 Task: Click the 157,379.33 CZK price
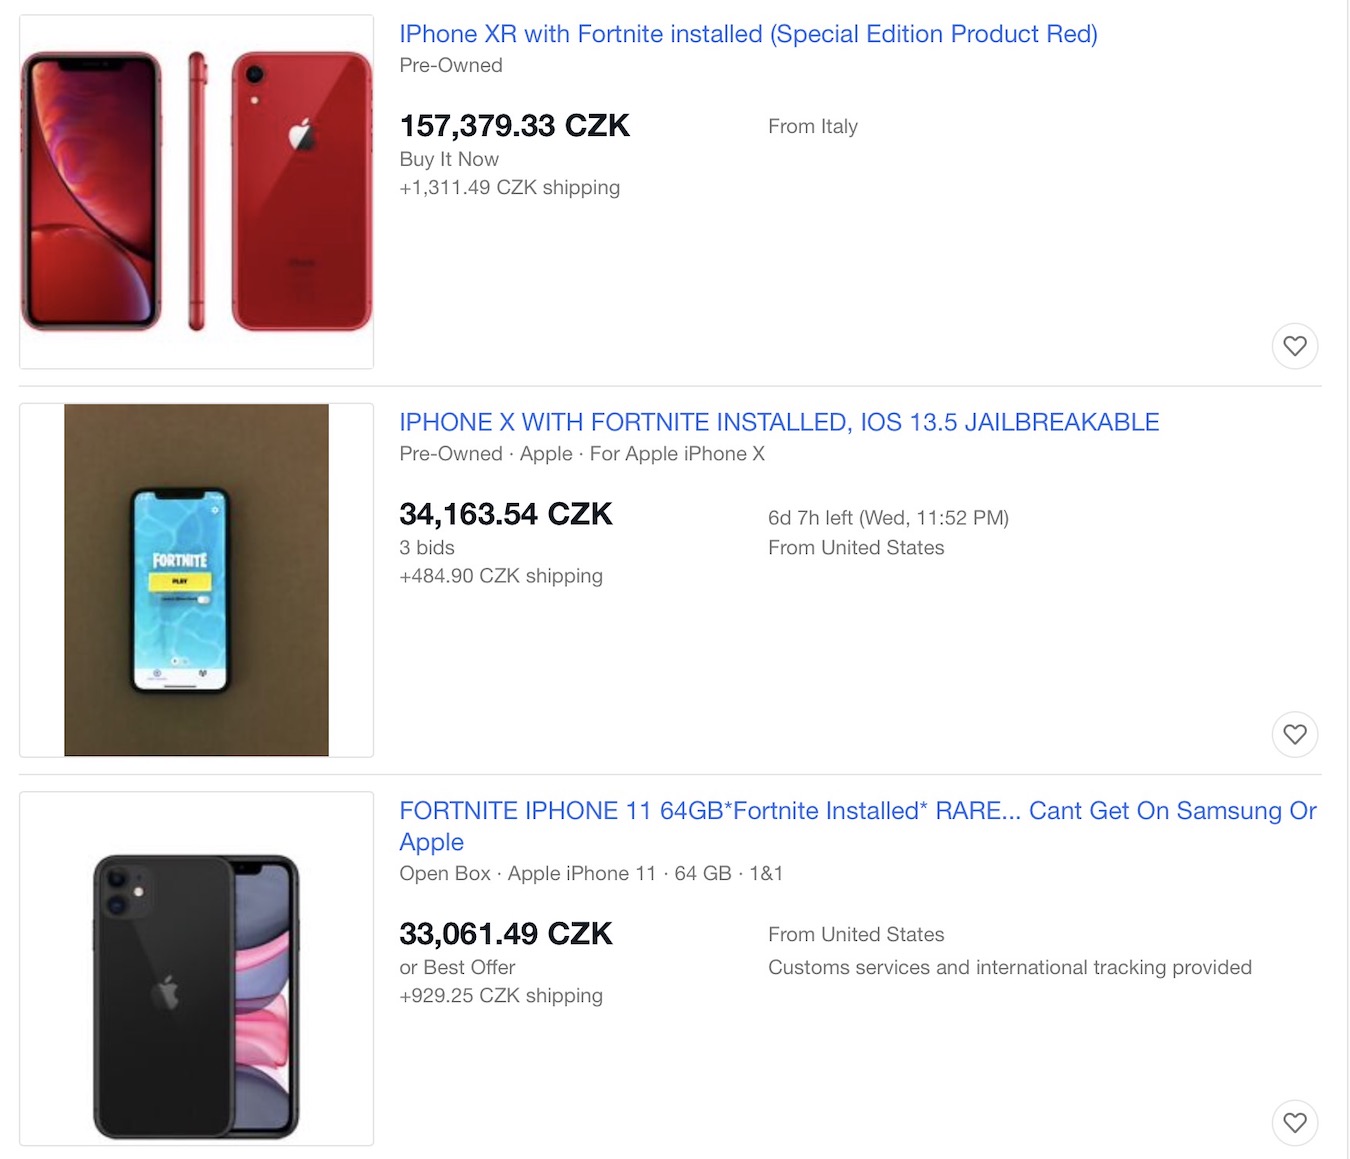click(515, 126)
